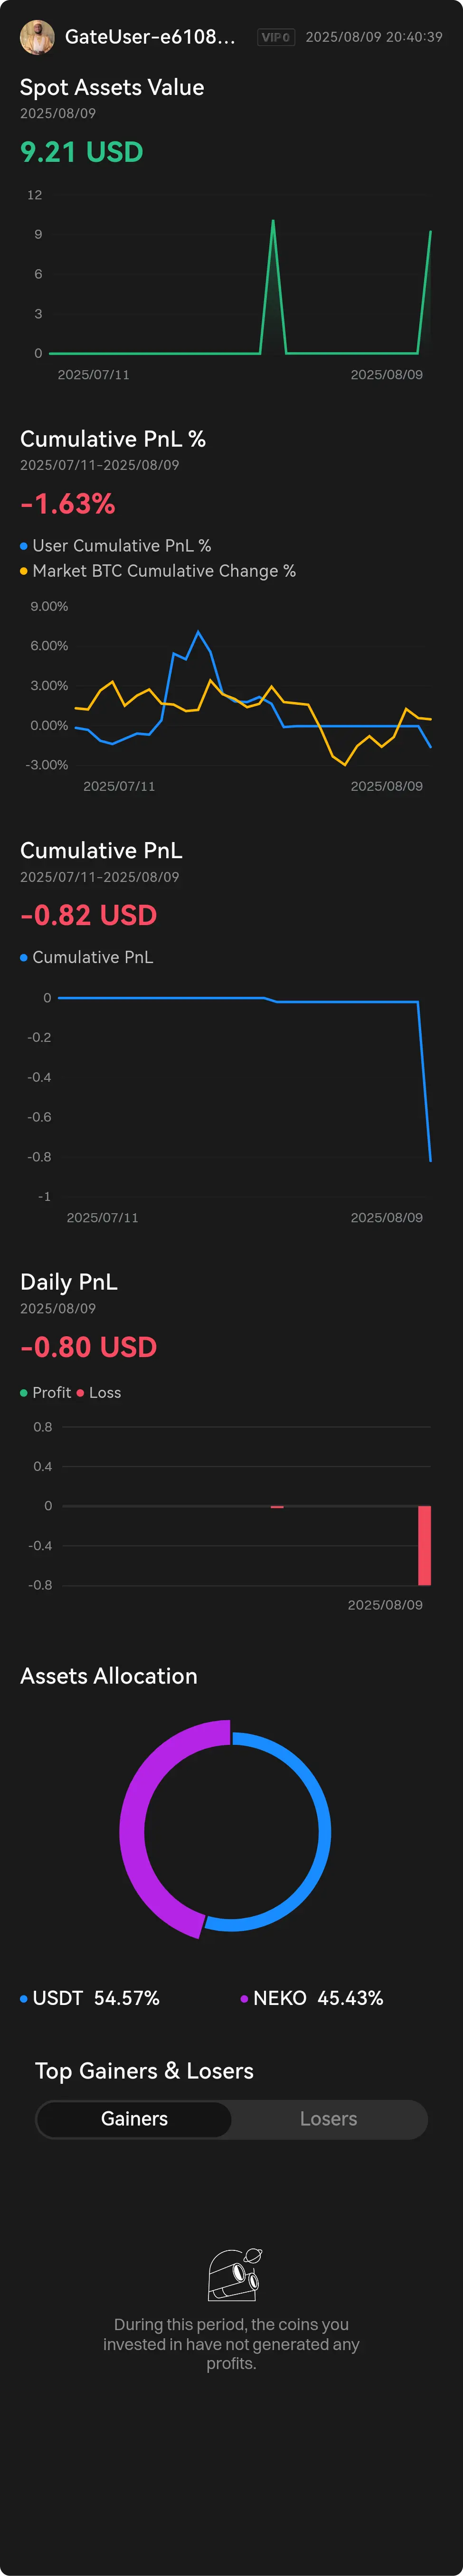
Task: Click the -1.63% cumulative PnL figure
Action: point(68,504)
